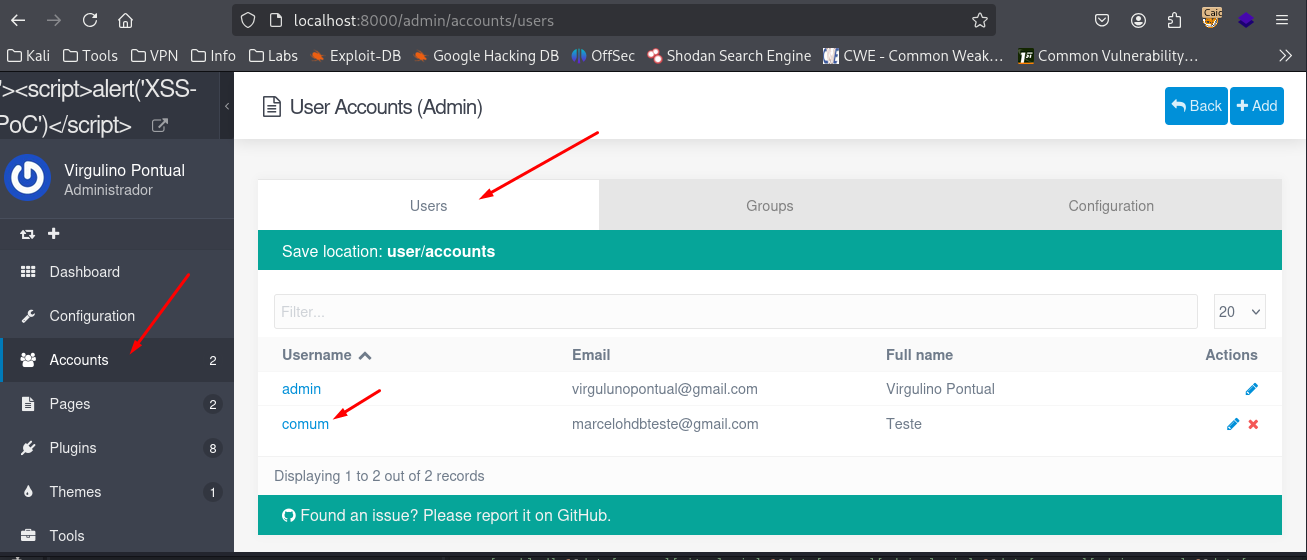Collapse the admin sidebar with chevron
1307x560 pixels.
[226, 106]
